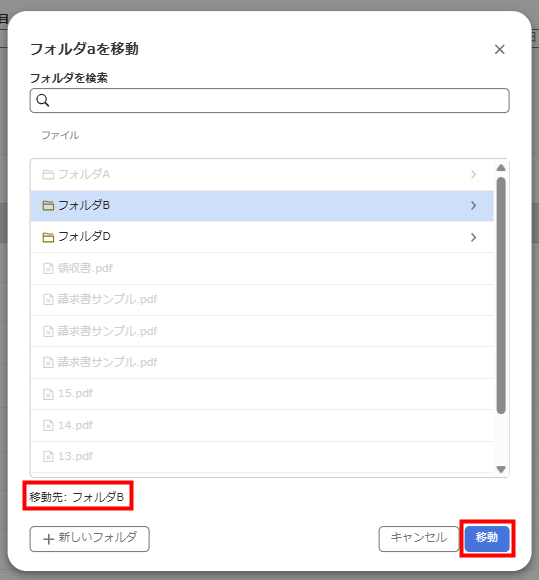The image size is (539, 580).
Task: Expand フォルダA with its chevron
Action: click(474, 175)
